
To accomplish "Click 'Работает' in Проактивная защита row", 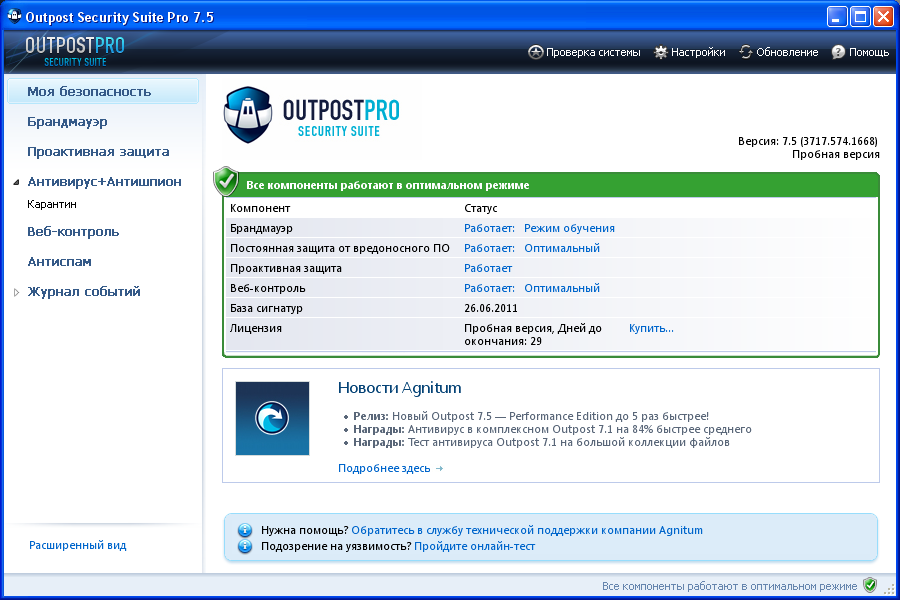I will [488, 268].
